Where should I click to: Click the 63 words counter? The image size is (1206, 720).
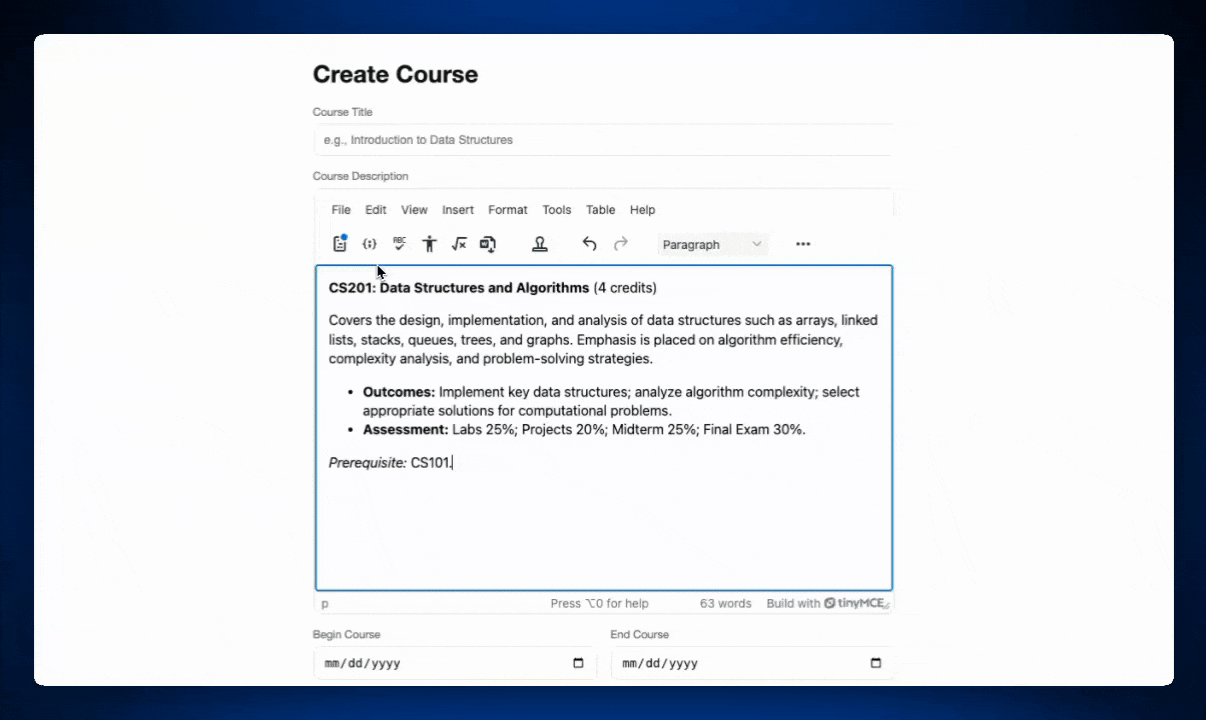[x=725, y=603]
